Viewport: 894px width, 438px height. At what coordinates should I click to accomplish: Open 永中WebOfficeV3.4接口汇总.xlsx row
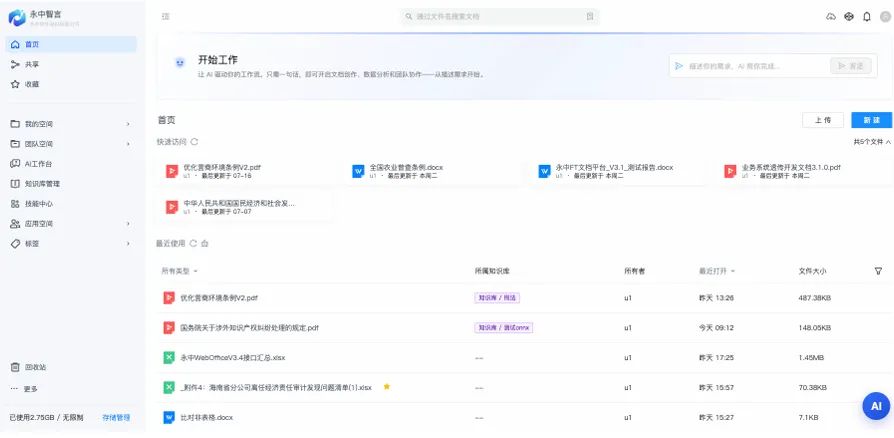pyautogui.click(x=233, y=358)
